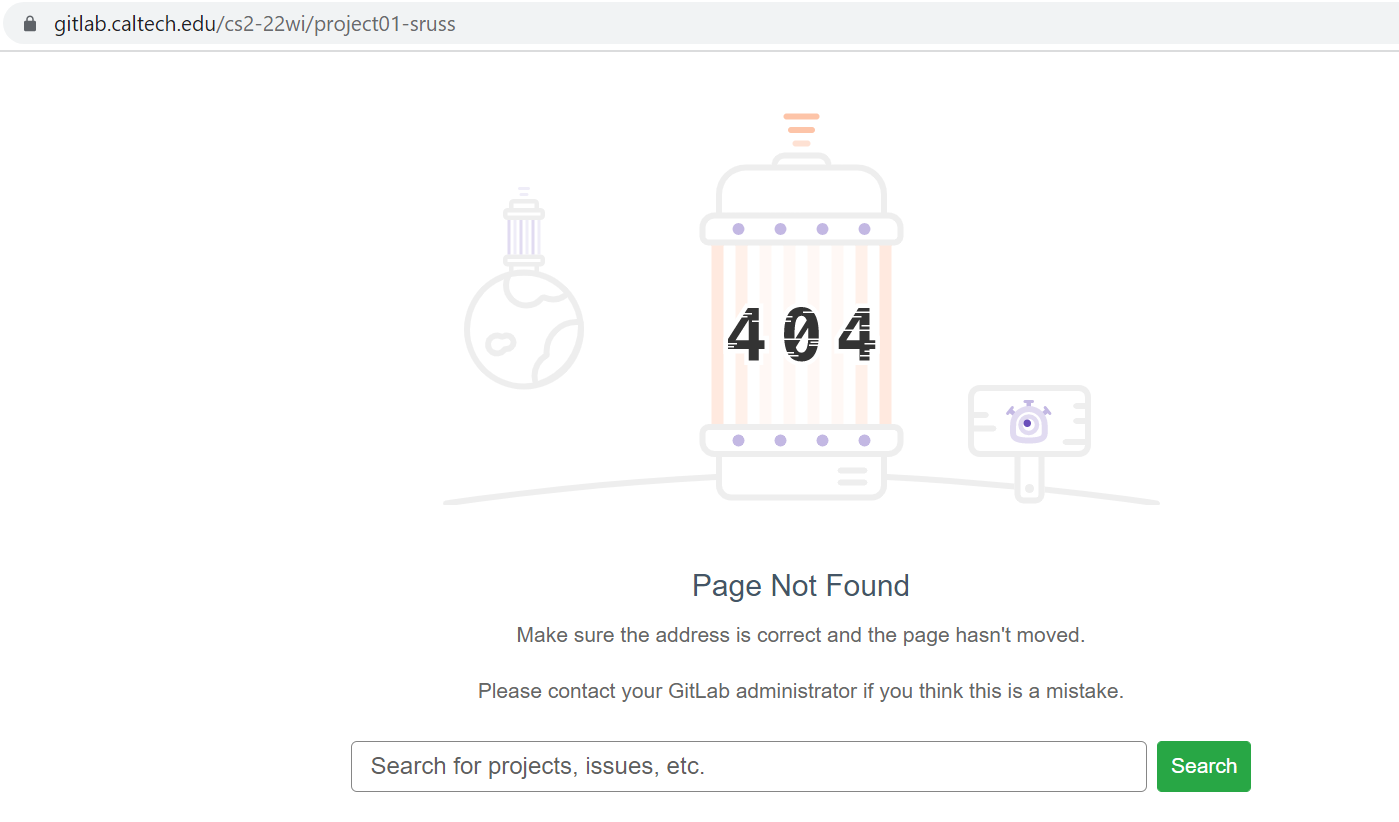Click the Page Not Found heading
Screen dimensions: 1399x822
pos(801,585)
